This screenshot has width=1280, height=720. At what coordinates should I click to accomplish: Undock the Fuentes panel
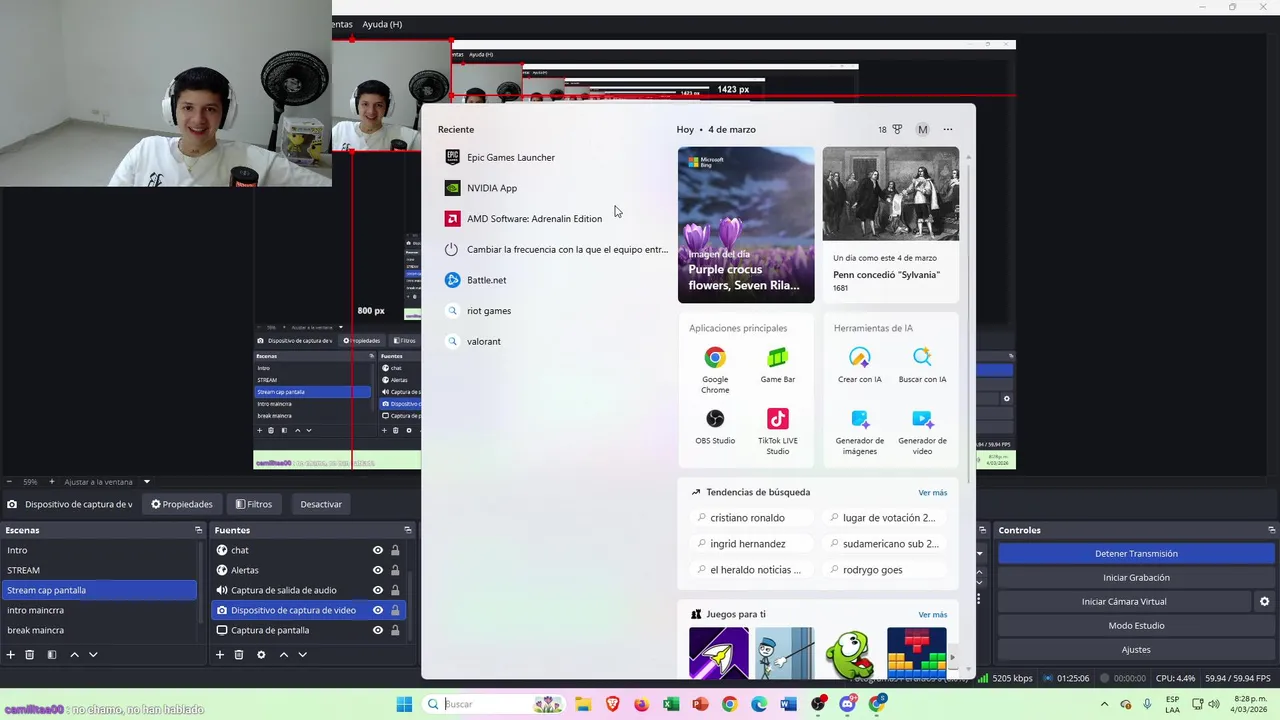click(407, 530)
